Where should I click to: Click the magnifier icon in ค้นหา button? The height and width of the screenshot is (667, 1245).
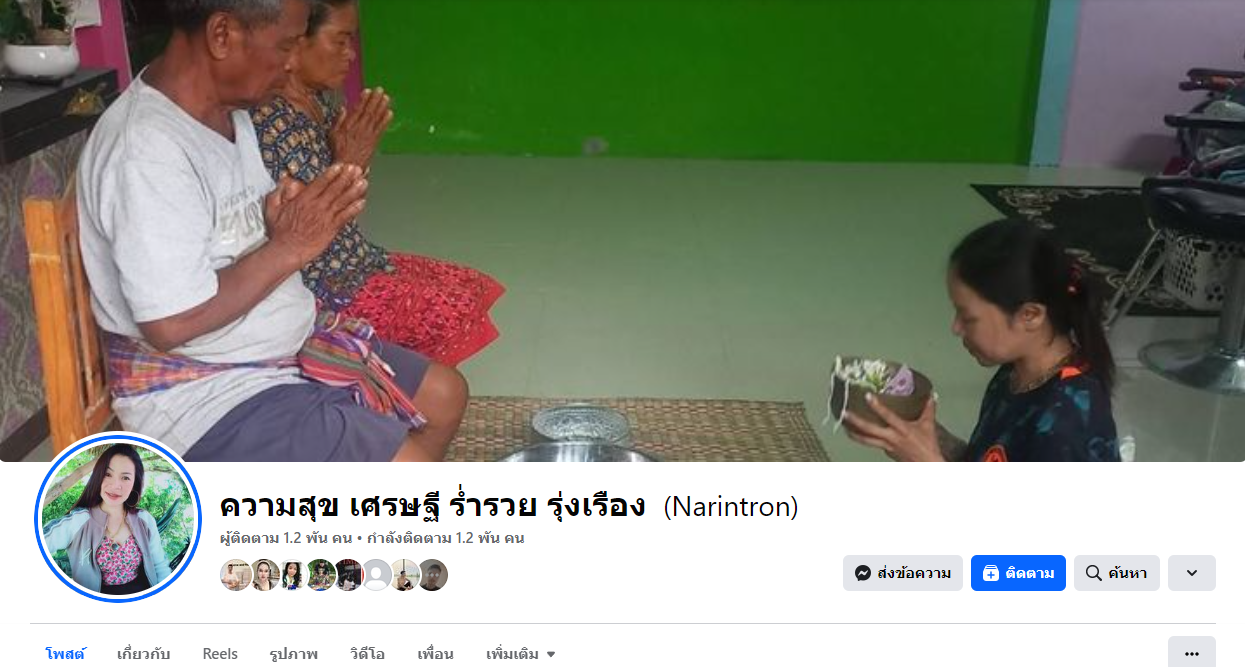[1094, 573]
